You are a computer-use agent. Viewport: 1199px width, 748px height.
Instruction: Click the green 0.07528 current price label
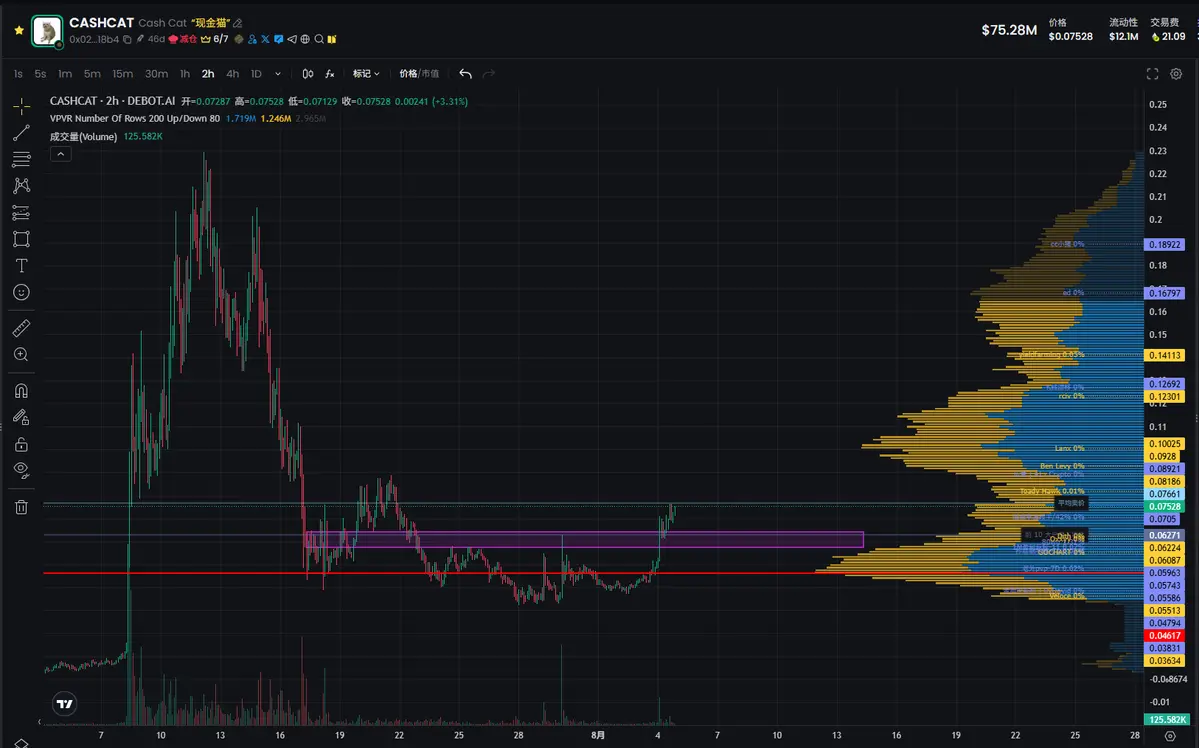pyautogui.click(x=1165, y=506)
